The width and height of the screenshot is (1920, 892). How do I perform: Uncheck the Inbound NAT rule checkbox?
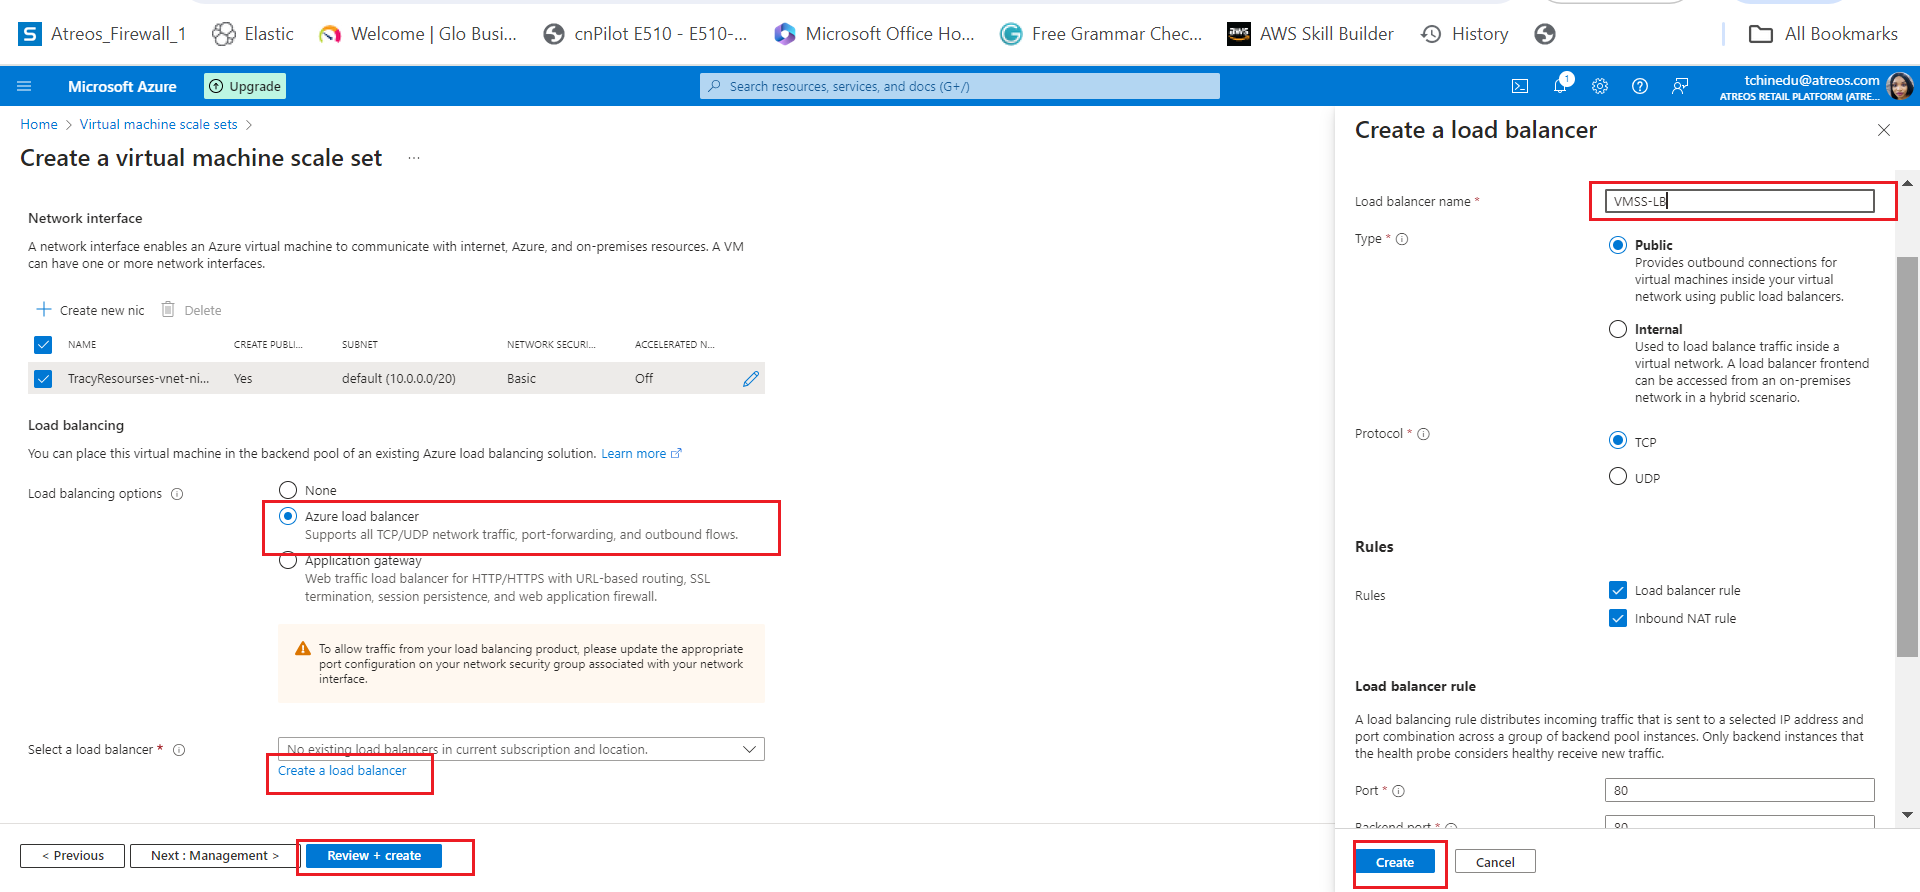1618,618
